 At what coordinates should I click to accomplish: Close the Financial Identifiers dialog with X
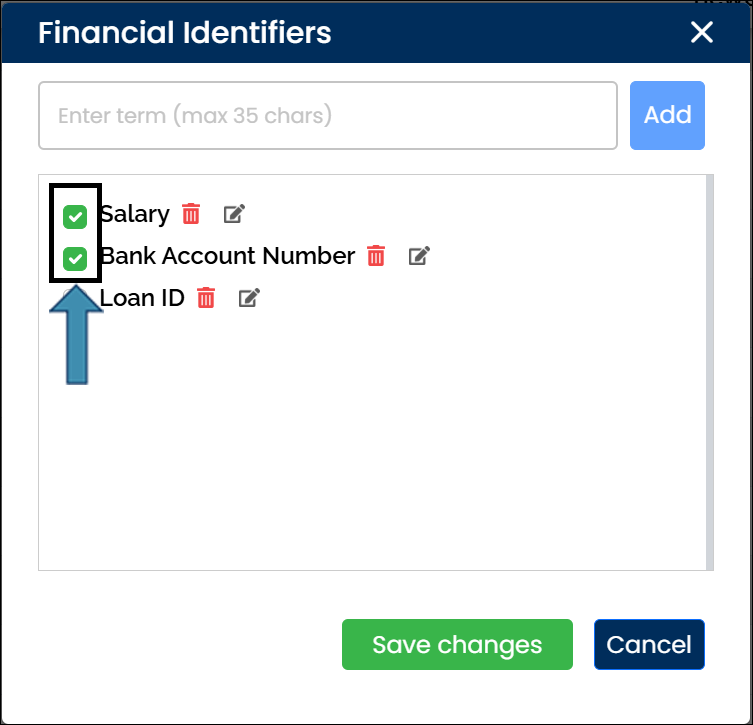click(702, 33)
